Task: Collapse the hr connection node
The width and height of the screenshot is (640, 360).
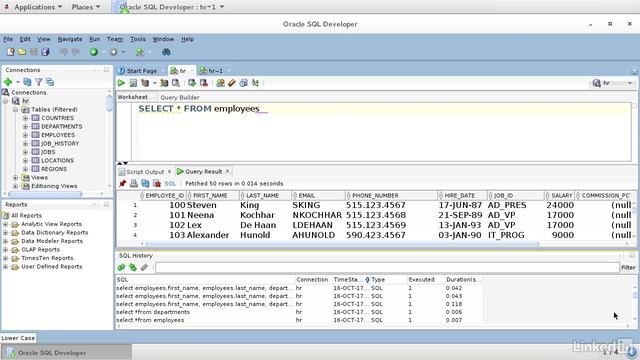Action: 6,101
